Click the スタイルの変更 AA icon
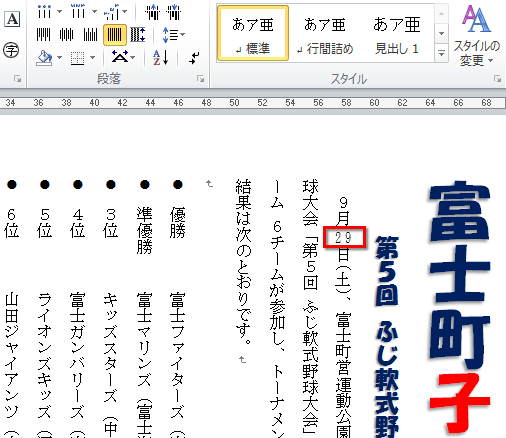The image size is (506, 438). [476, 19]
